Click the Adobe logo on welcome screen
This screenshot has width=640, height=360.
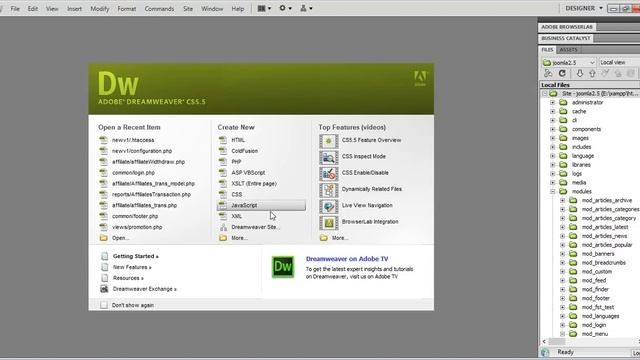coord(420,78)
